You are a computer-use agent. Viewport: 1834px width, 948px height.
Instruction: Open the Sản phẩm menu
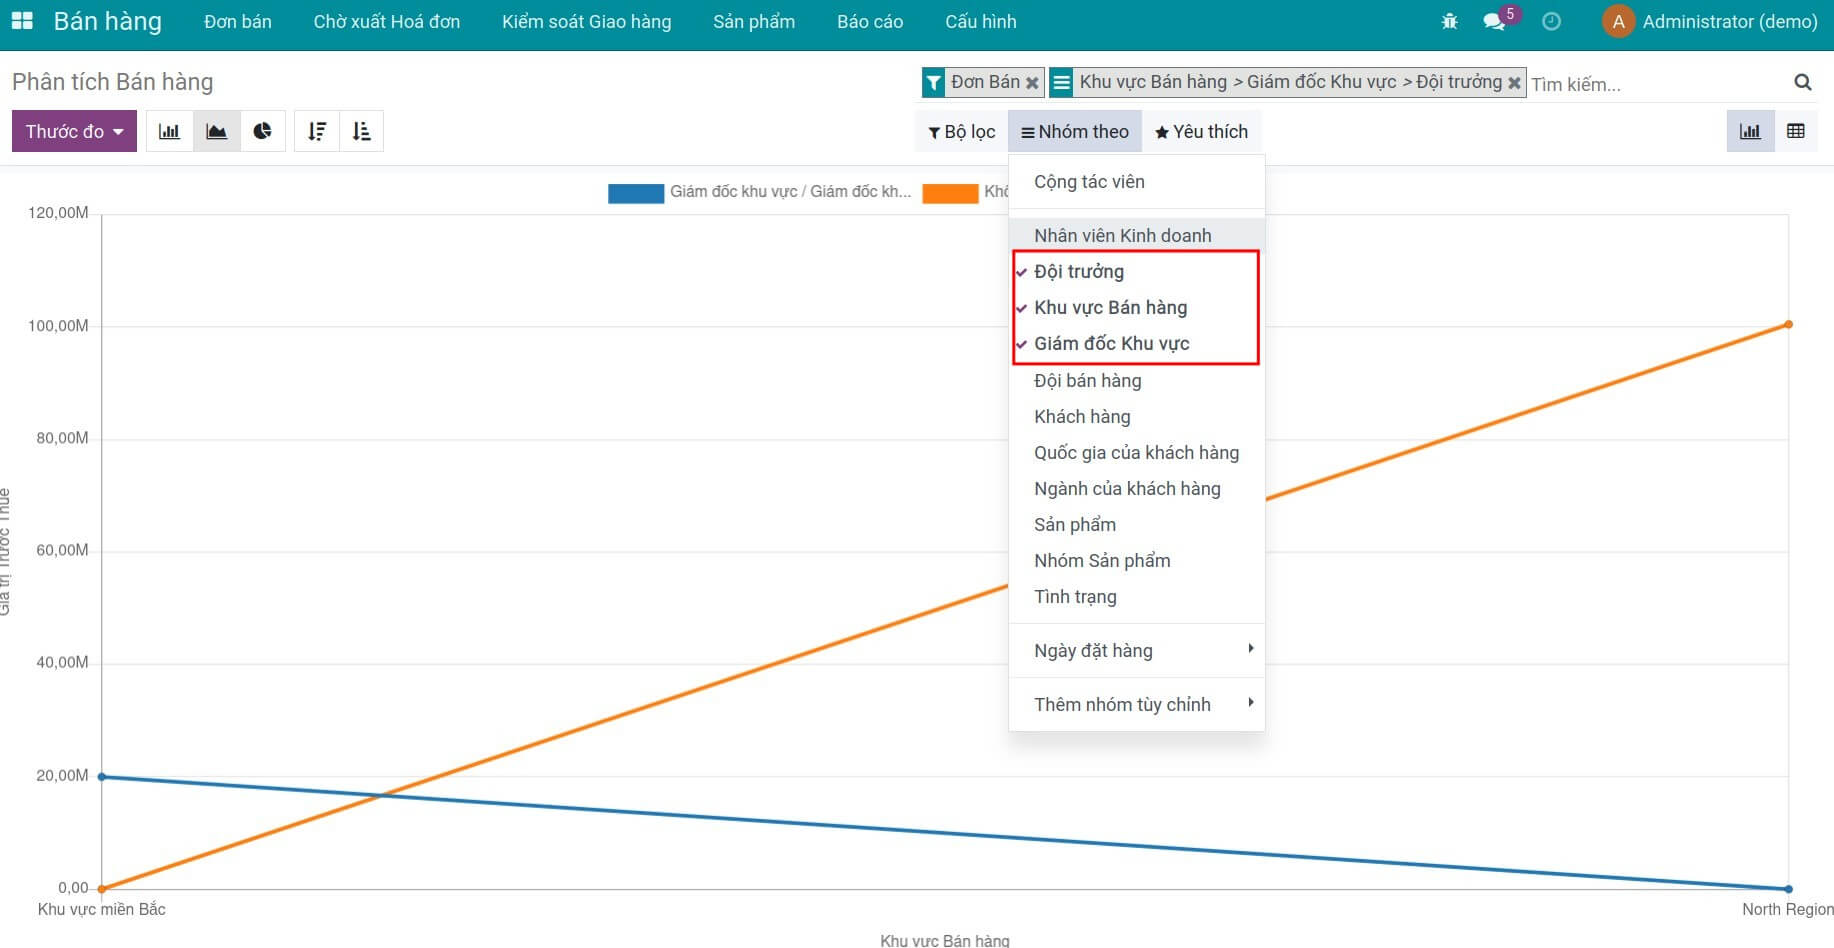coord(753,21)
